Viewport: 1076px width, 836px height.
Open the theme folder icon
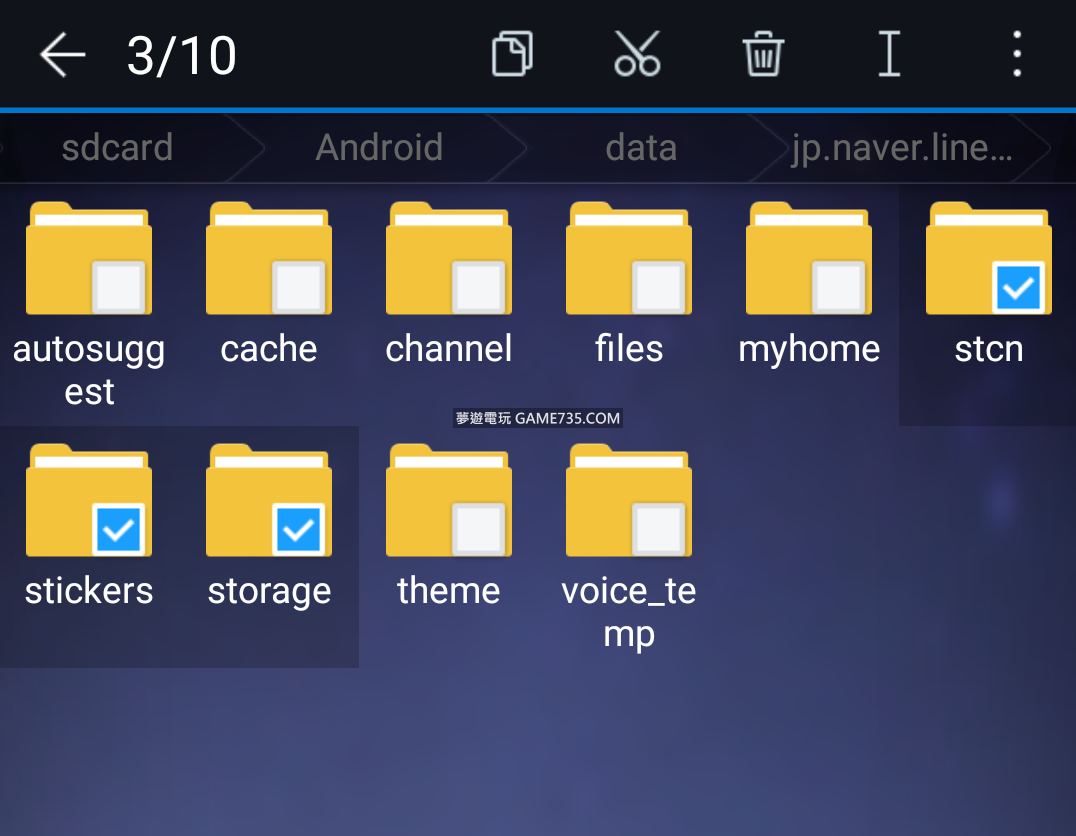click(448, 500)
